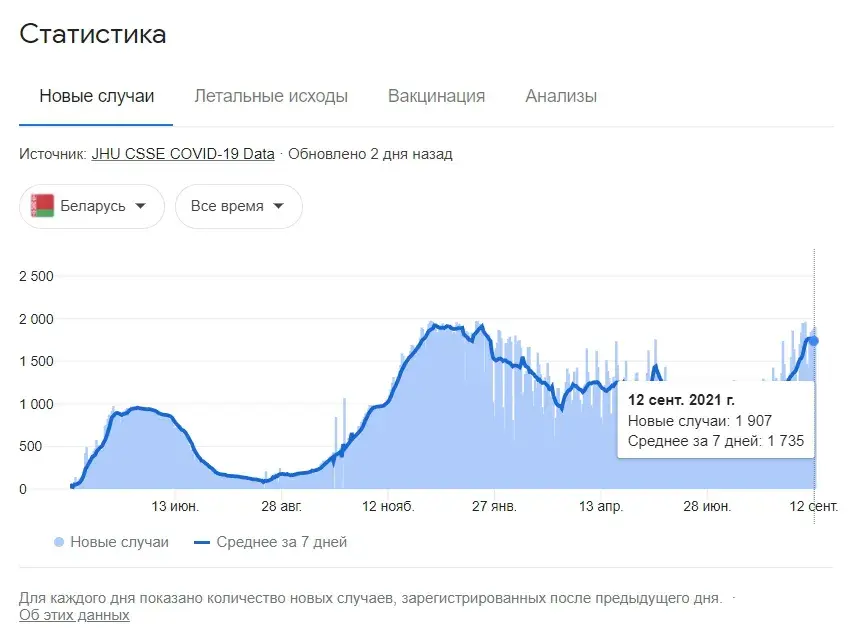This screenshot has height=641, width=857.
Task: Click the 13 июн. axis label
Action: 175,507
